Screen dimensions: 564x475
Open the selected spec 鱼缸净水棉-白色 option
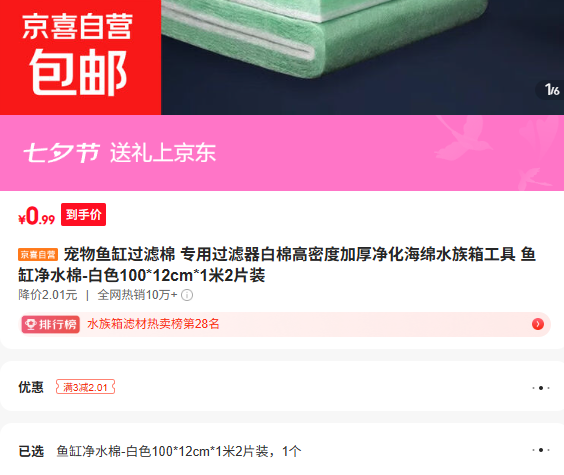tap(179, 451)
